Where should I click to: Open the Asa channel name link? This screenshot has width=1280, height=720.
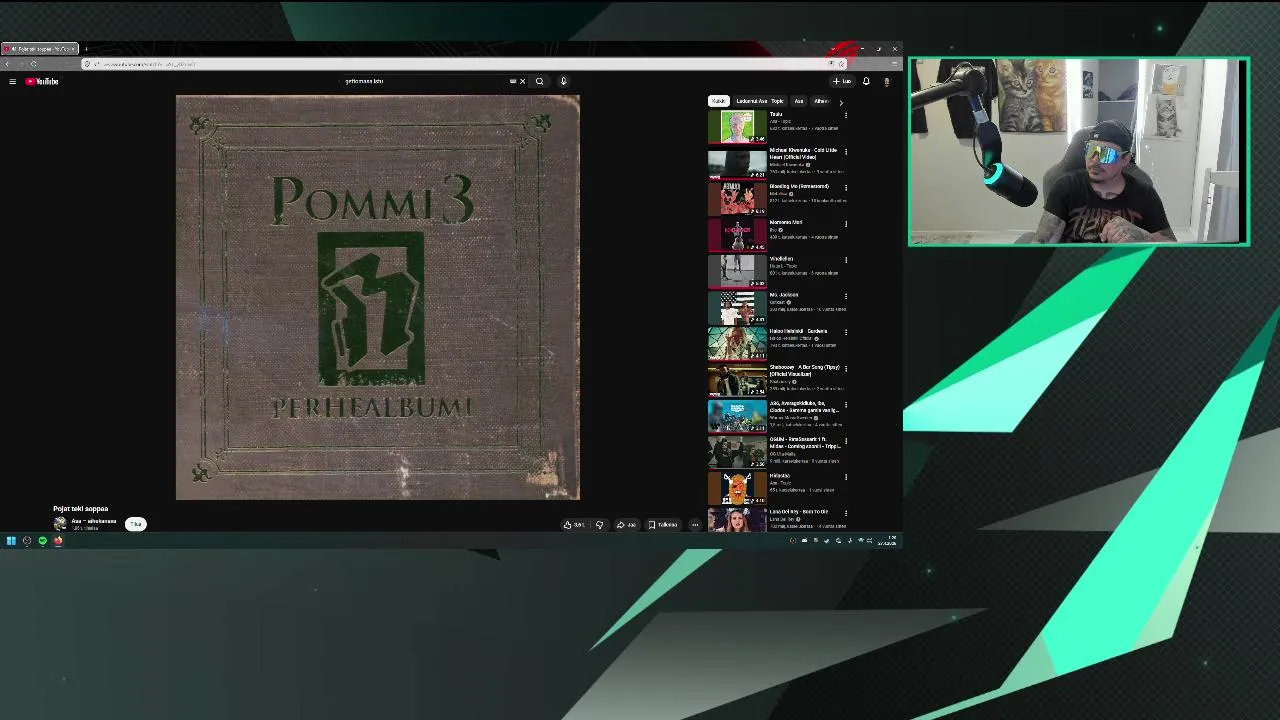94,521
